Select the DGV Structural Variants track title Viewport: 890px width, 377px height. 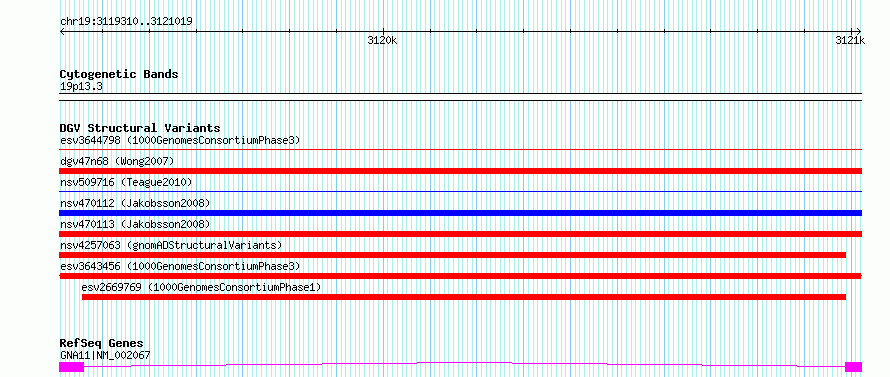(140, 128)
